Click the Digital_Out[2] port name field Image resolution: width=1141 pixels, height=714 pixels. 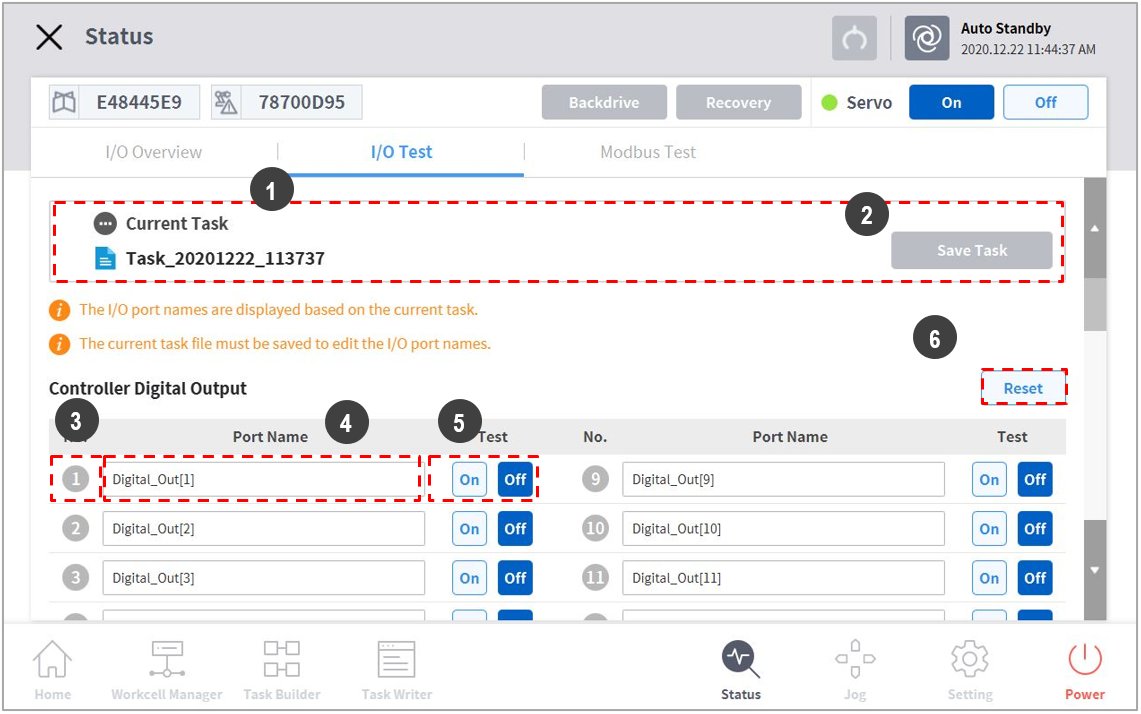coord(263,528)
